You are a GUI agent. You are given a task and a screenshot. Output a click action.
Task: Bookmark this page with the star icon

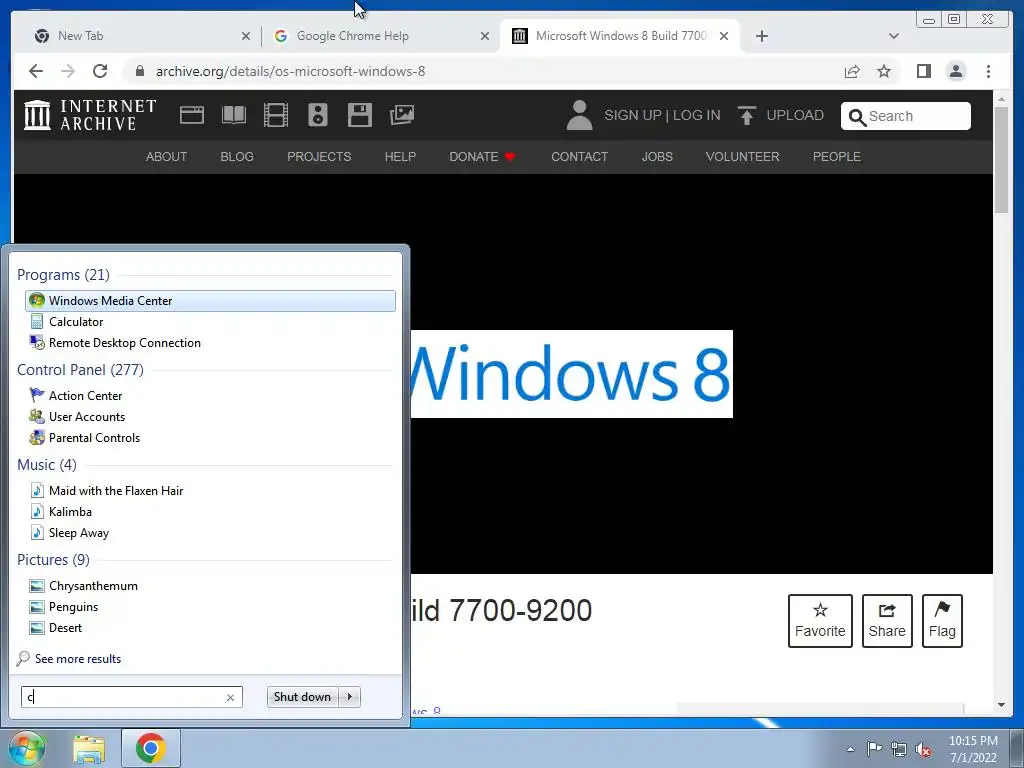coord(884,71)
